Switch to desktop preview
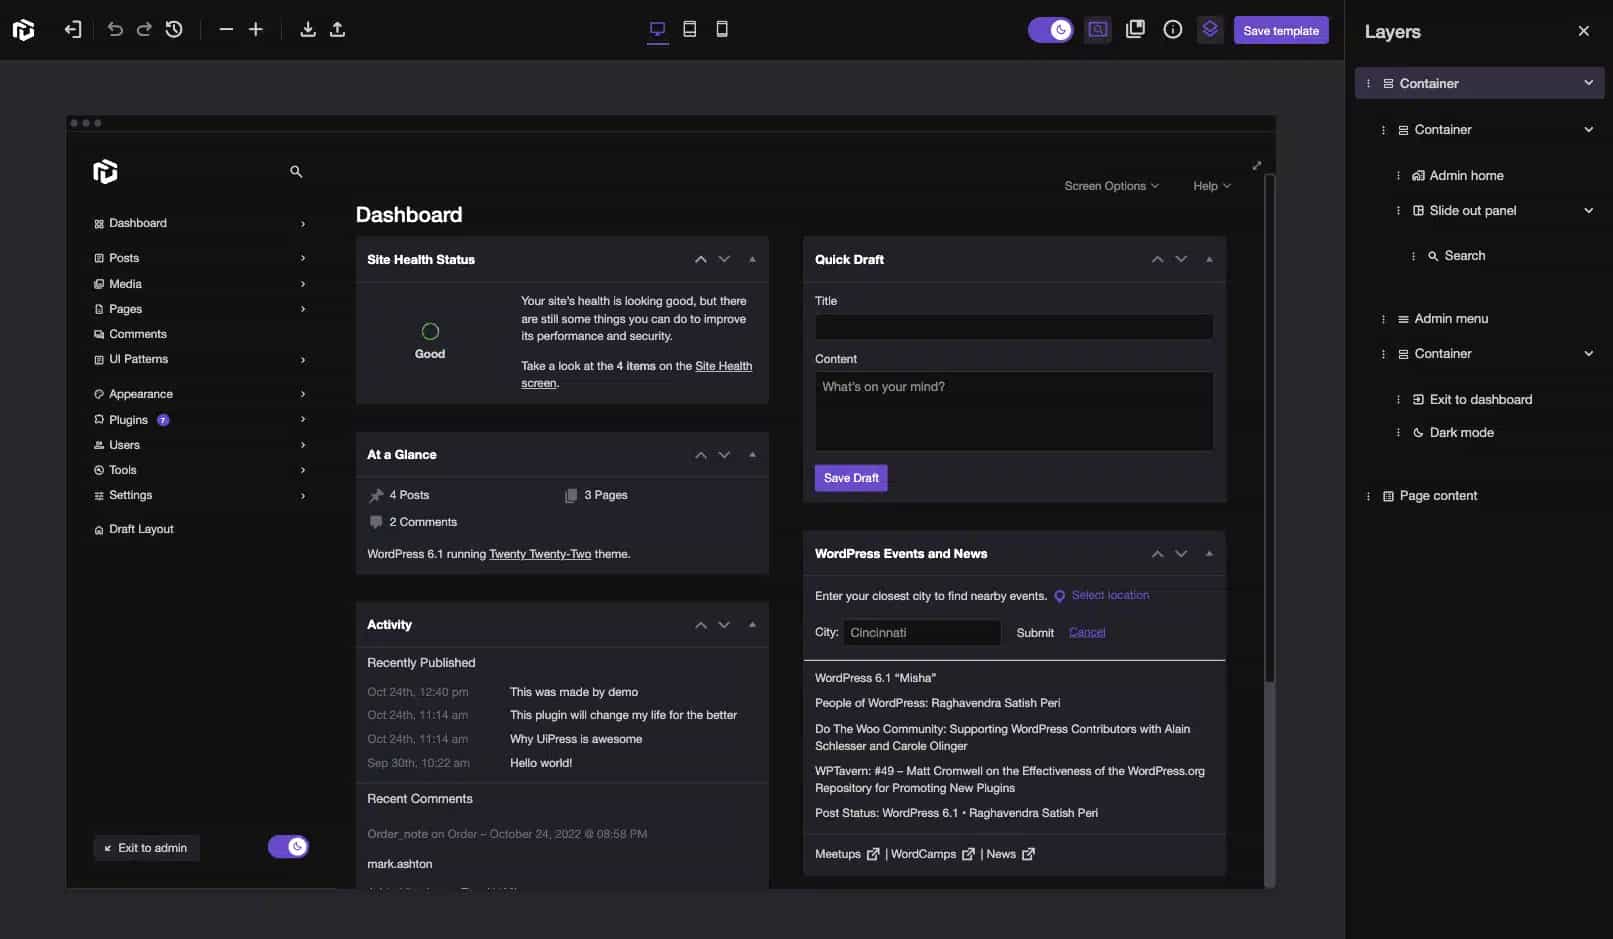The image size is (1613, 939). (x=657, y=30)
